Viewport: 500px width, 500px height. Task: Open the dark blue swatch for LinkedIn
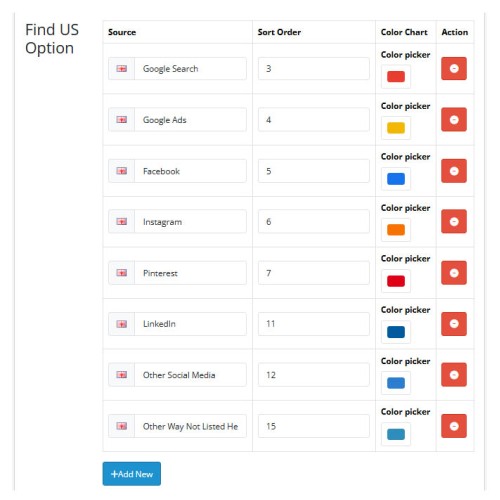[x=396, y=332]
